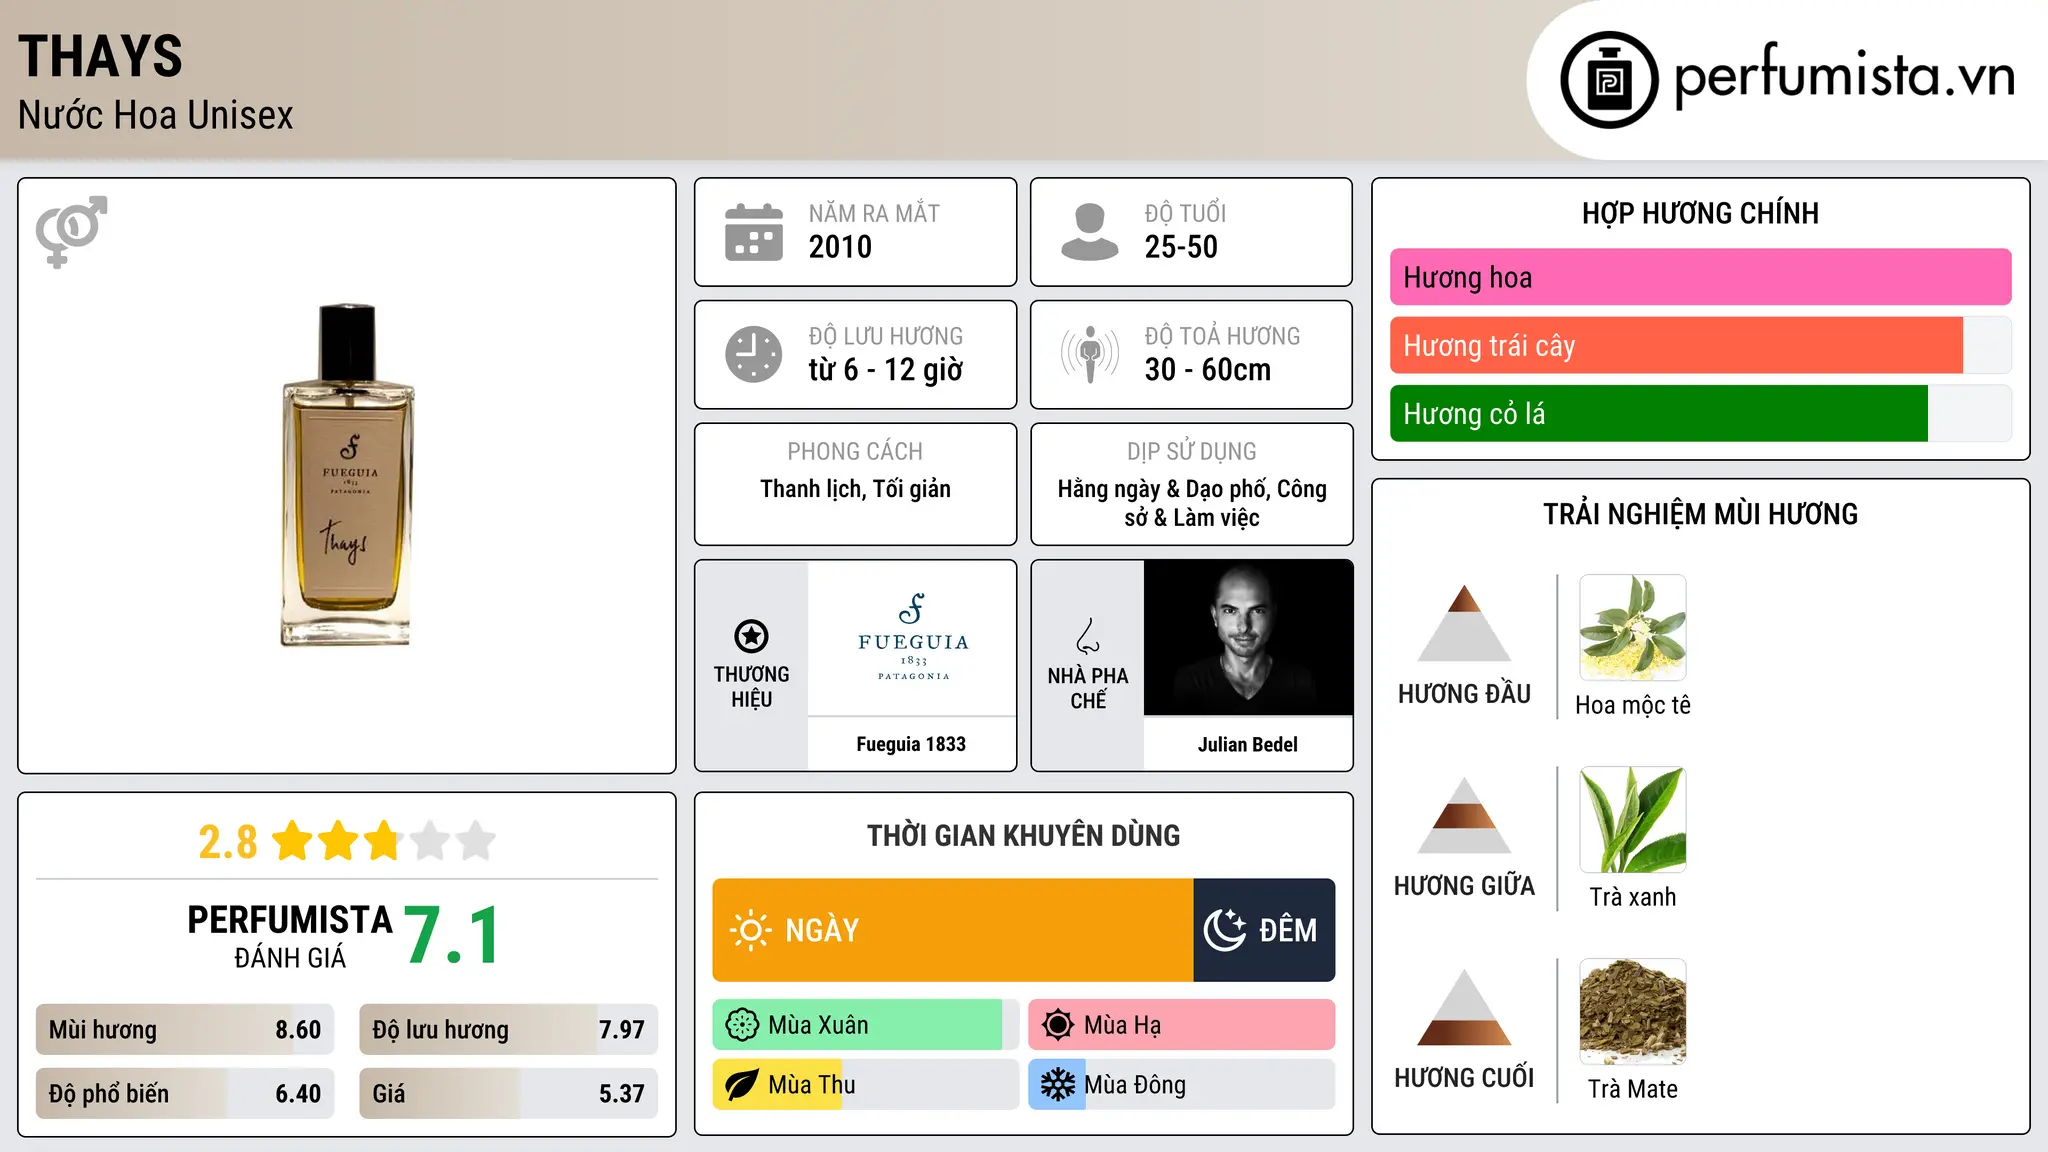Click the Trà Mate note label
The image size is (2048, 1152).
click(1632, 1089)
